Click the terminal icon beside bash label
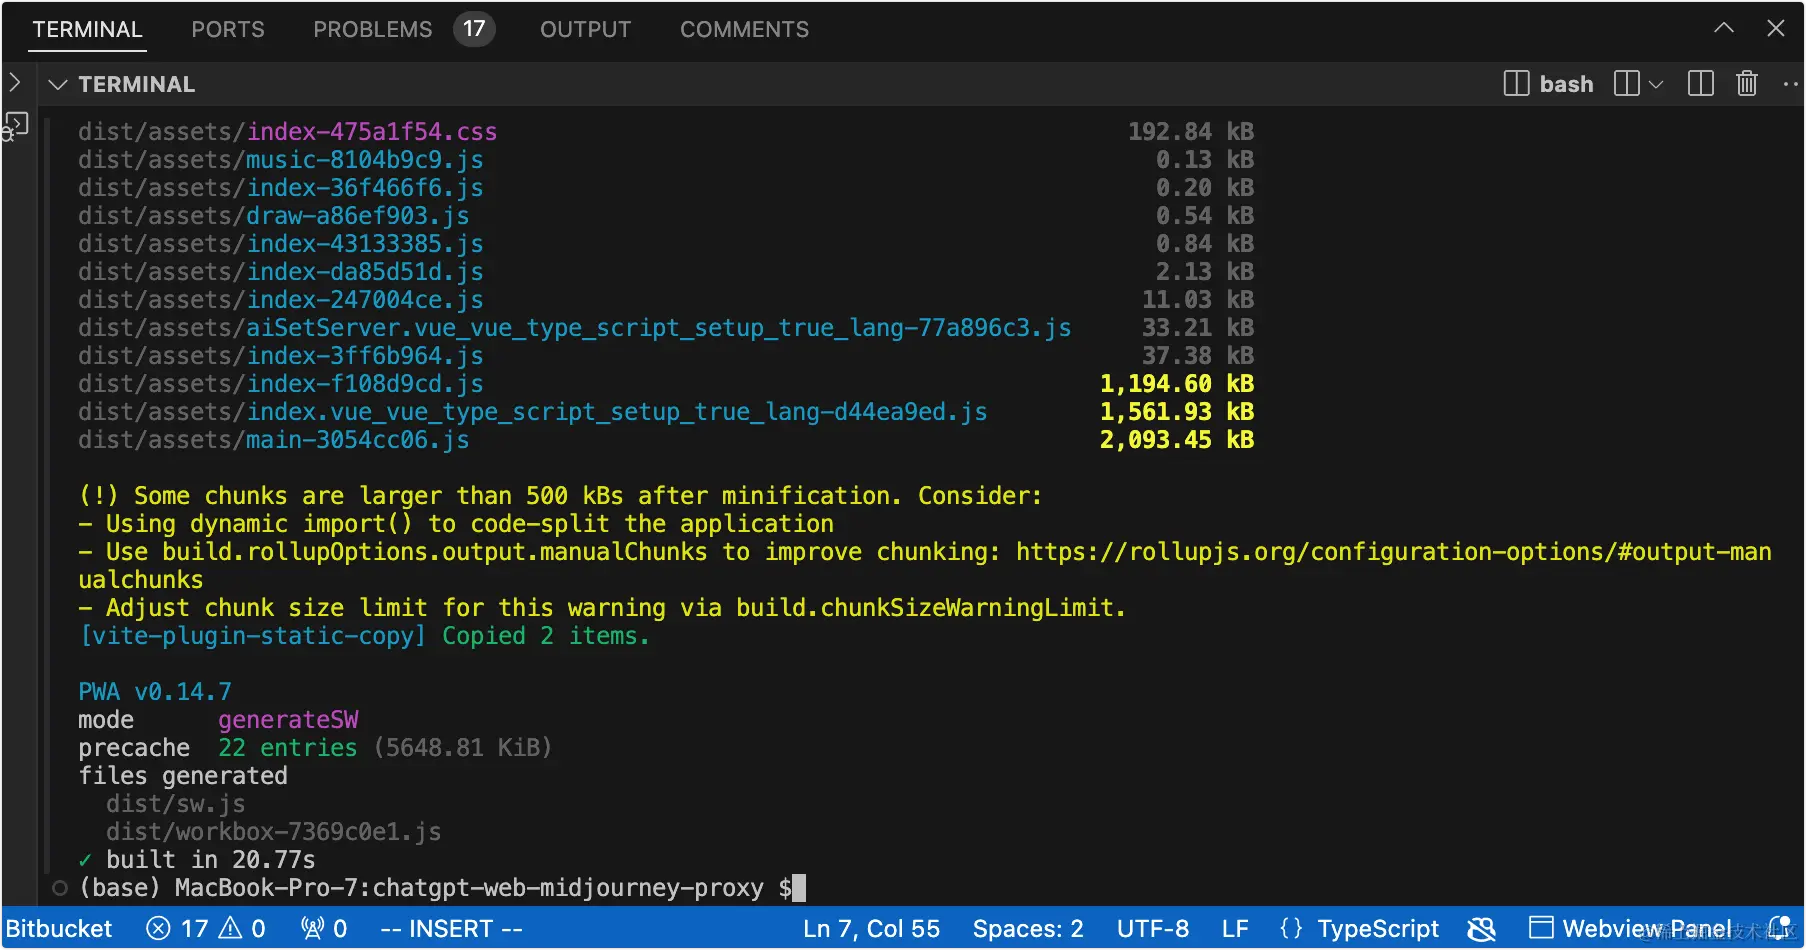 coord(1516,84)
